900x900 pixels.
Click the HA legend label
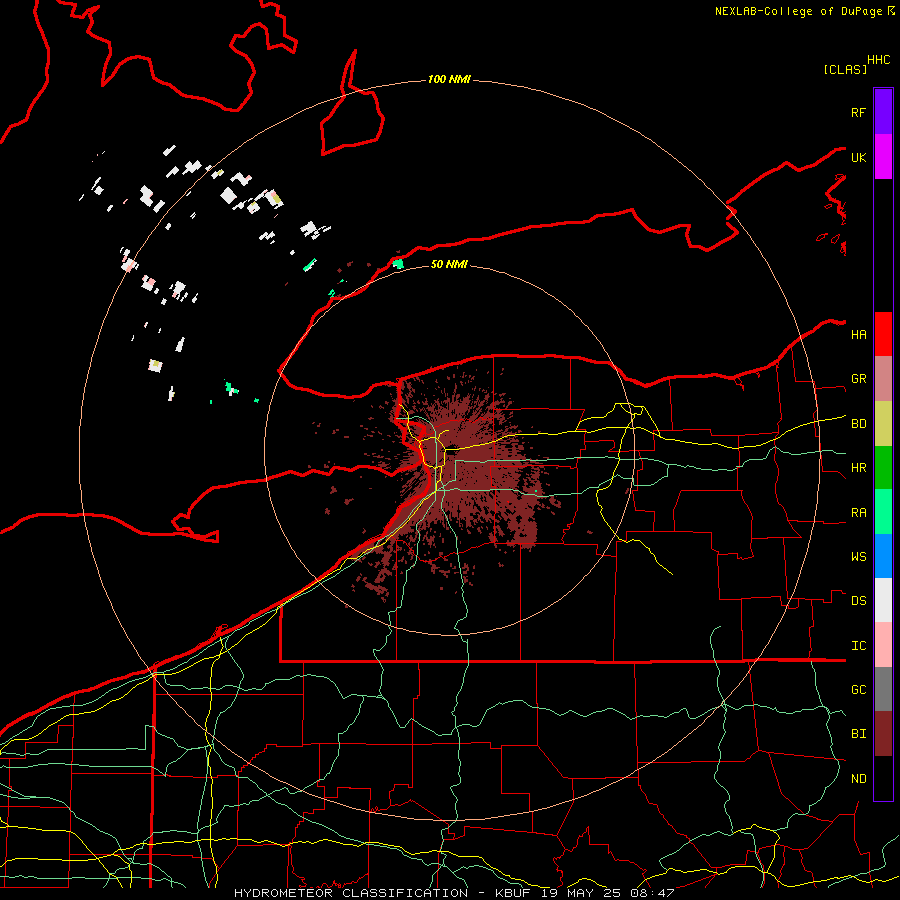click(859, 334)
